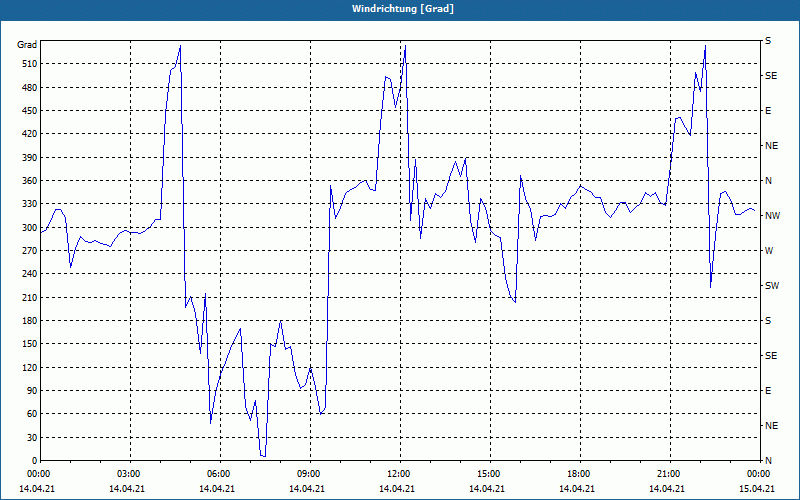Click the S compass label aligned with 180
The width and height of the screenshot is (800, 500).
point(768,321)
